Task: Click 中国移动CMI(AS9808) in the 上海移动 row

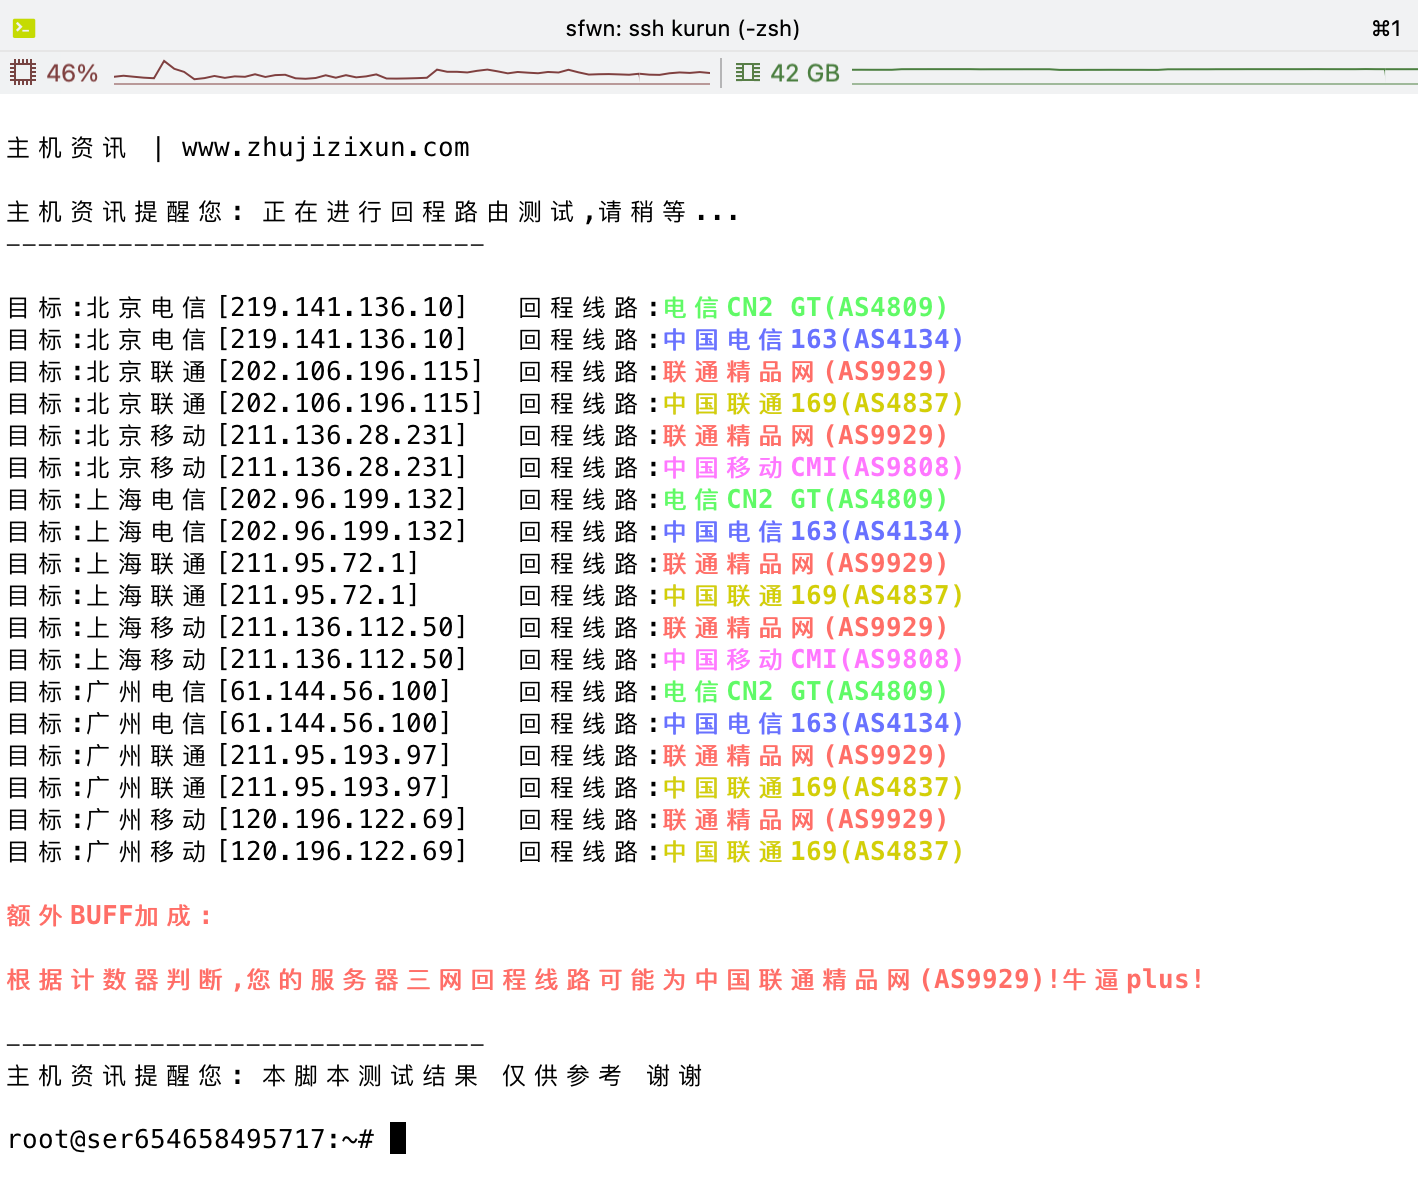Action: coord(813,659)
